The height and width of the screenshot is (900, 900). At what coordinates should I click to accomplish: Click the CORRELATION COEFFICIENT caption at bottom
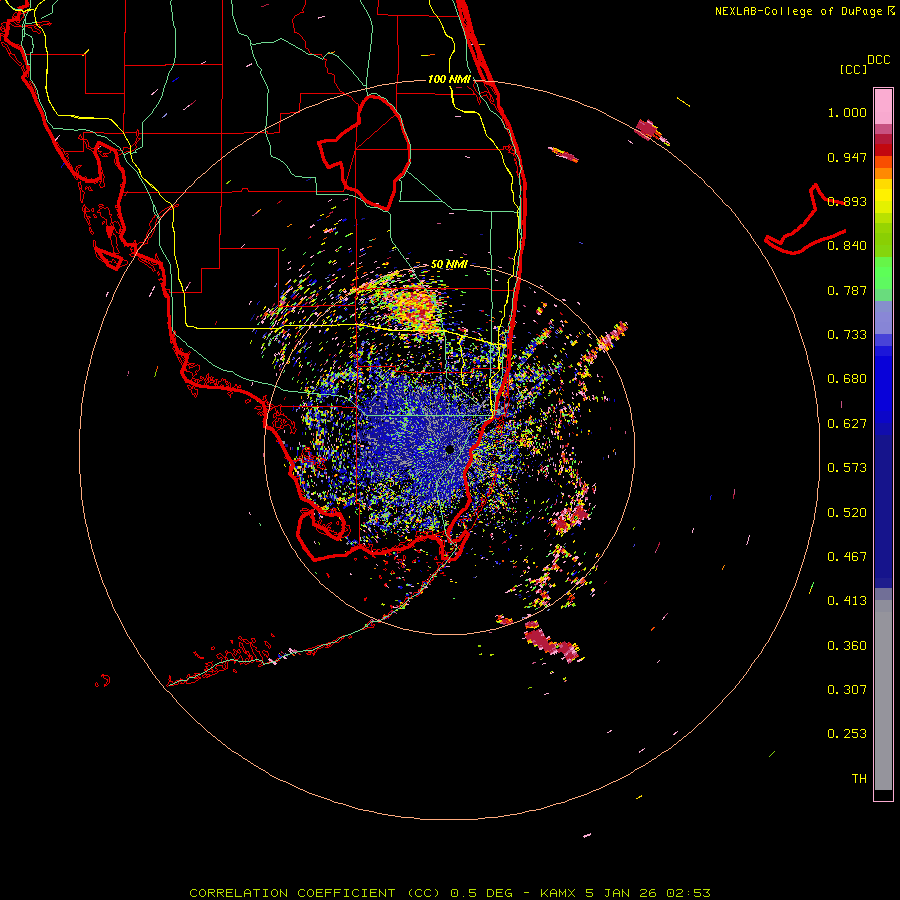click(450, 893)
